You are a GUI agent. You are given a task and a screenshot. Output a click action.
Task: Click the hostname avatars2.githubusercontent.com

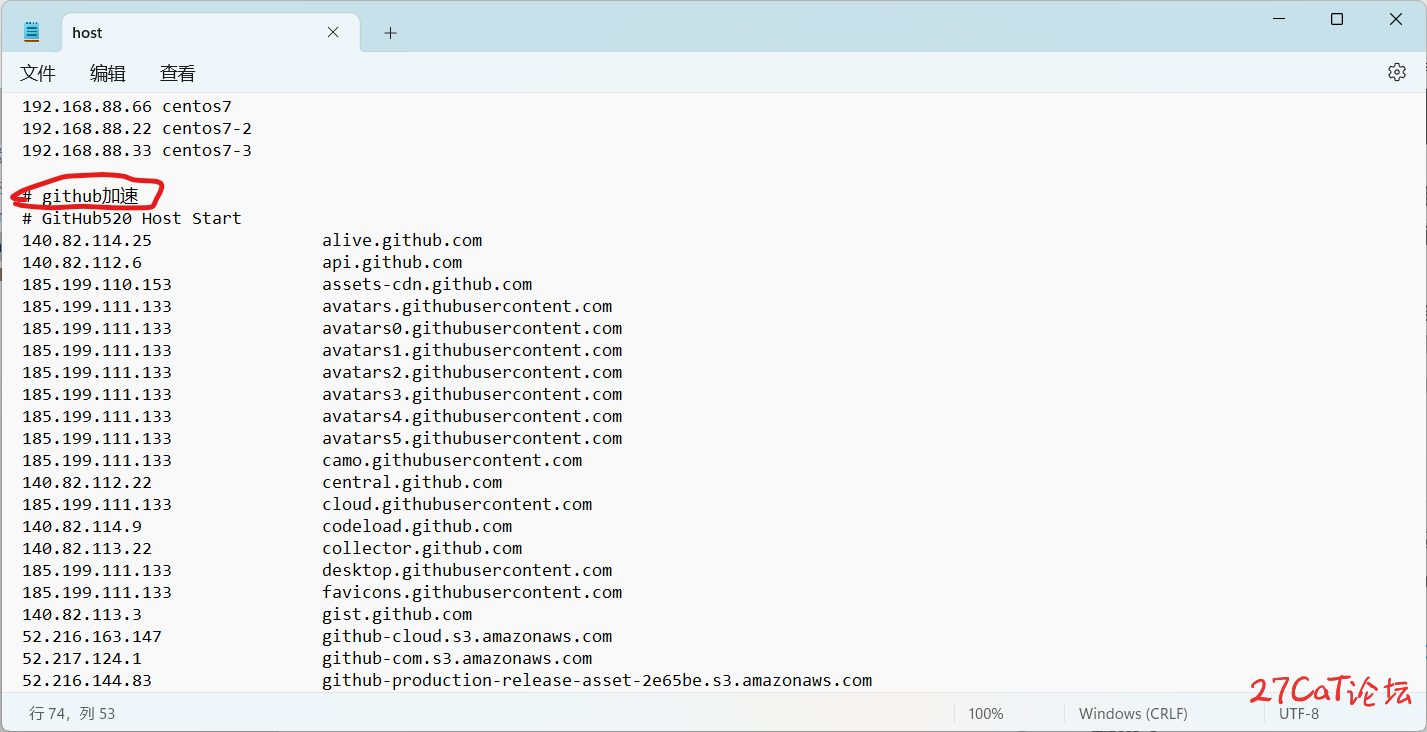pos(472,372)
